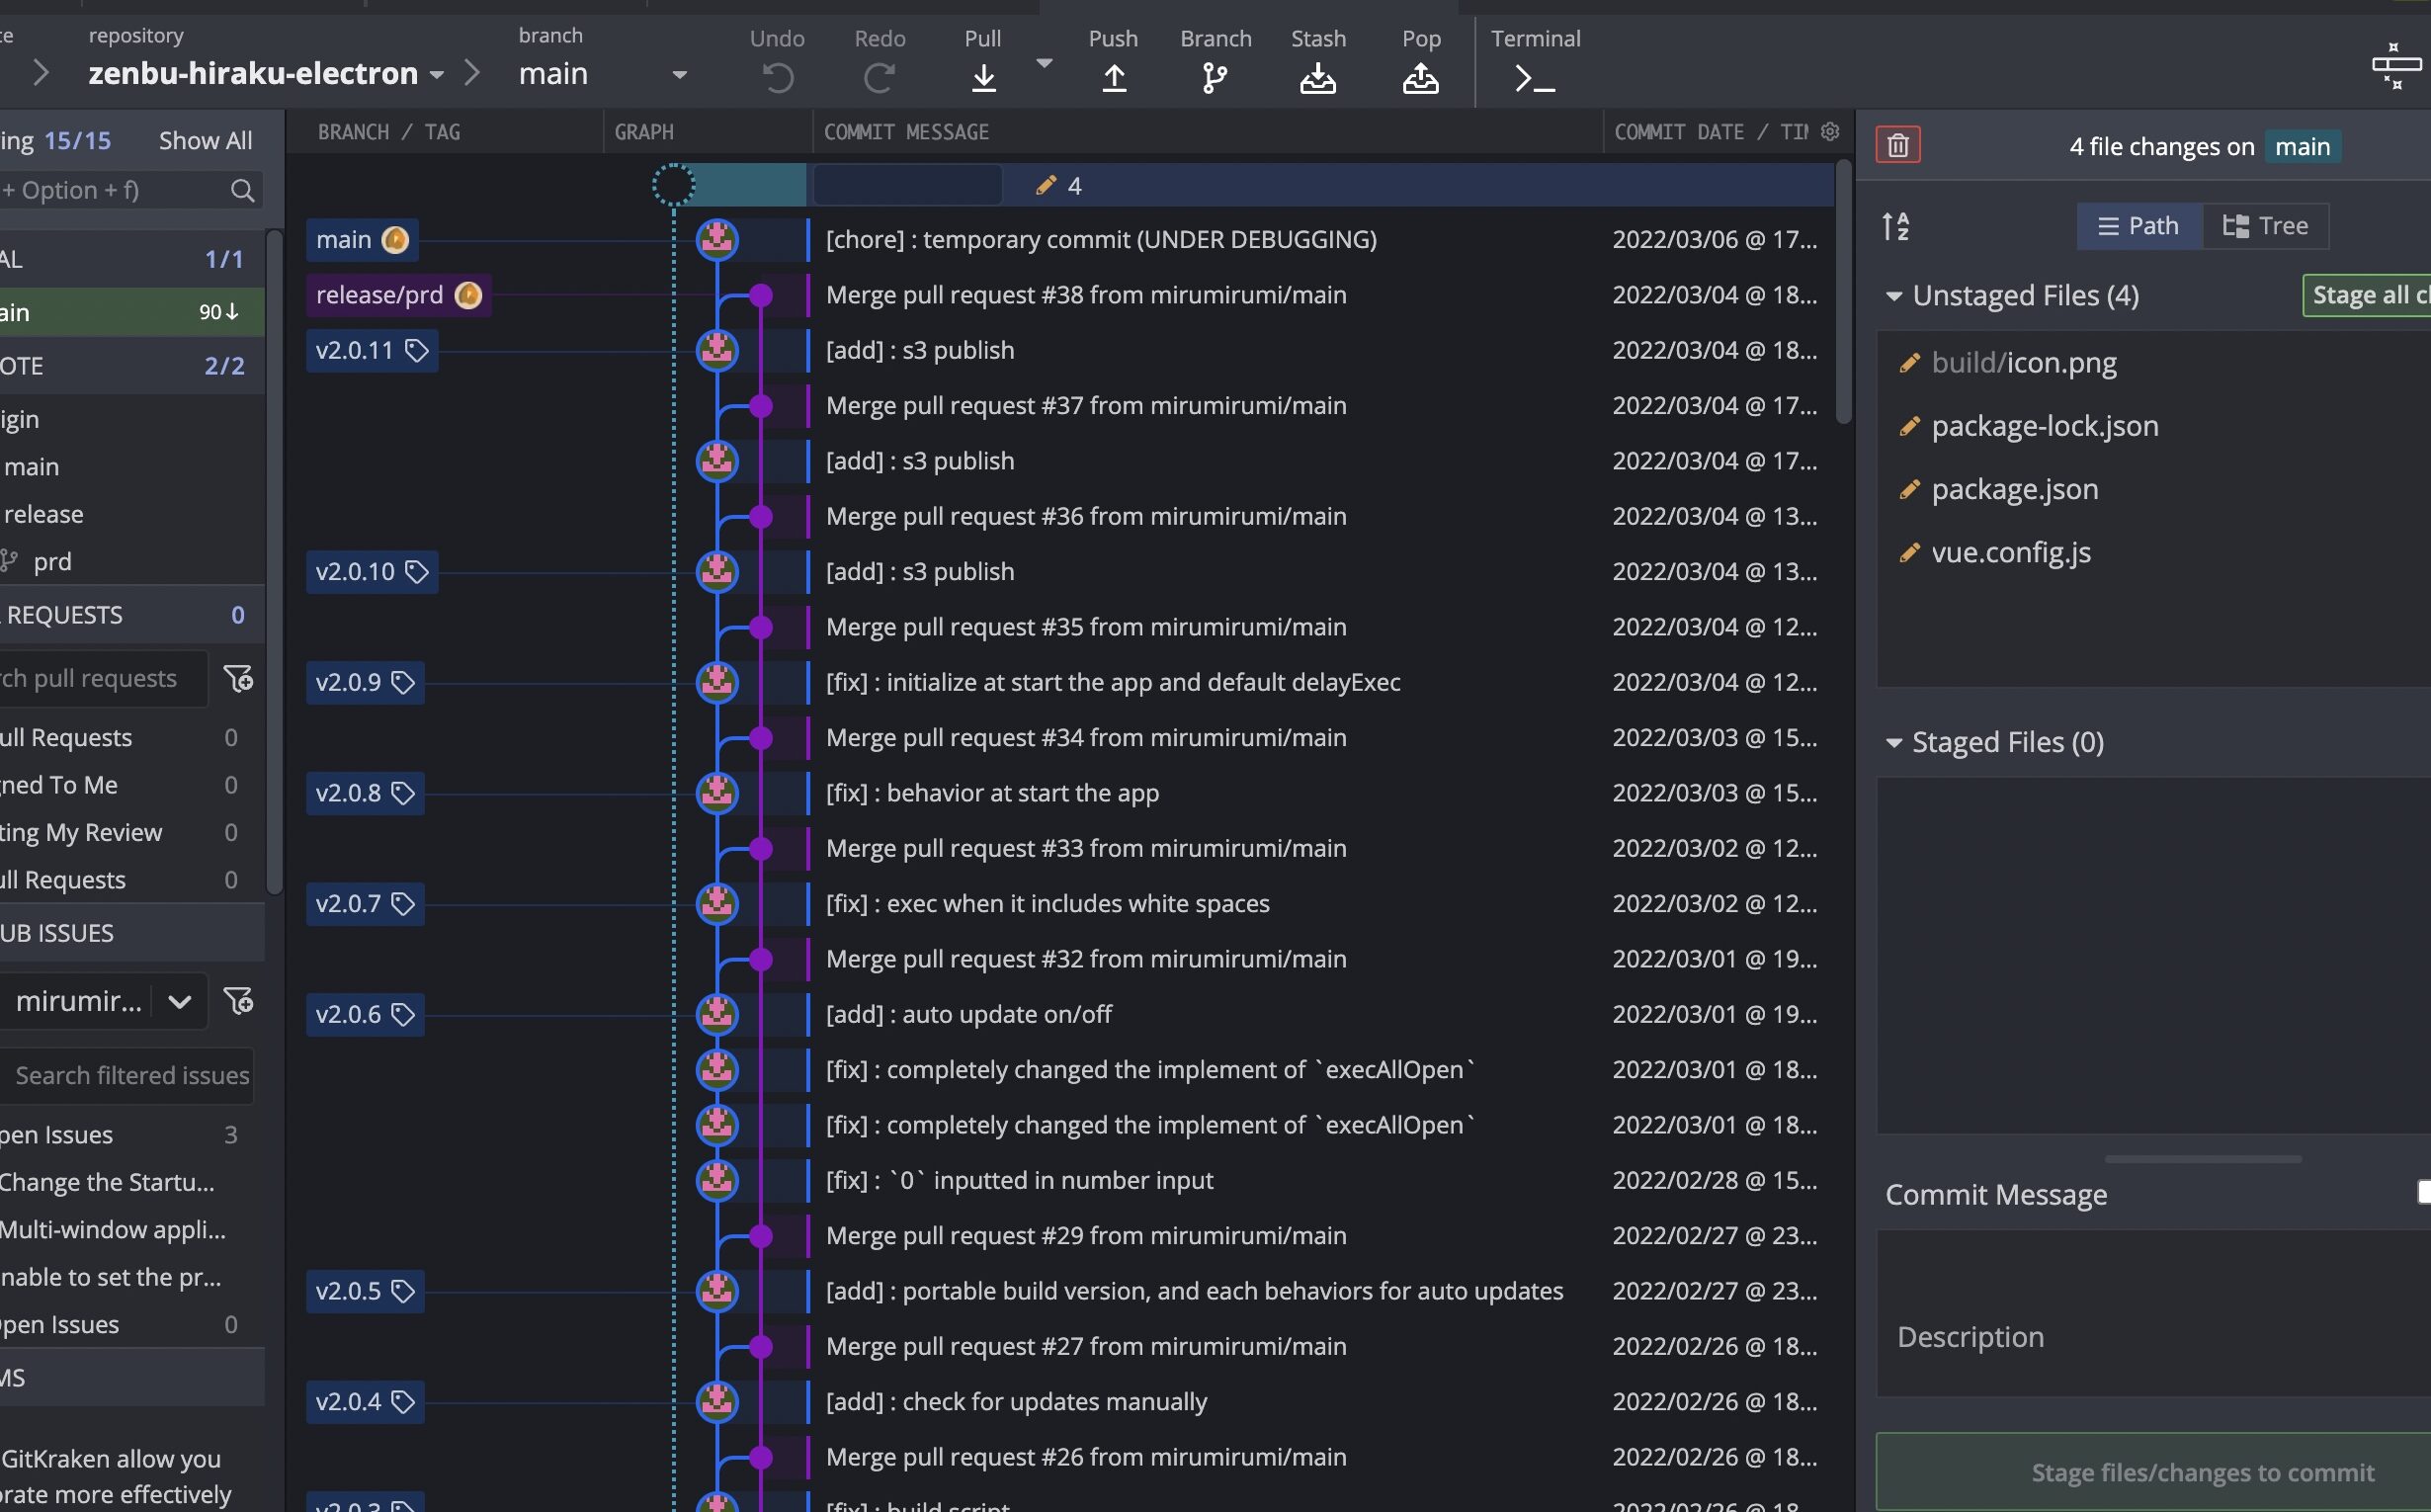Open commit graph column settings gear
The image size is (2431, 1512).
tap(1830, 131)
